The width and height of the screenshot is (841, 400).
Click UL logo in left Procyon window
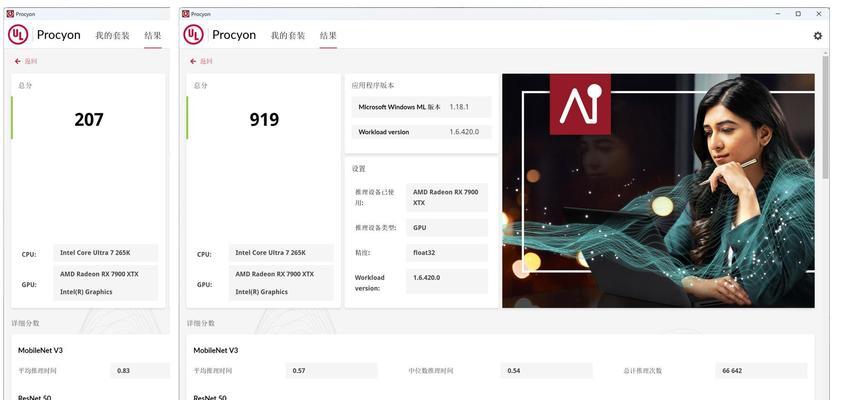tap(18, 35)
